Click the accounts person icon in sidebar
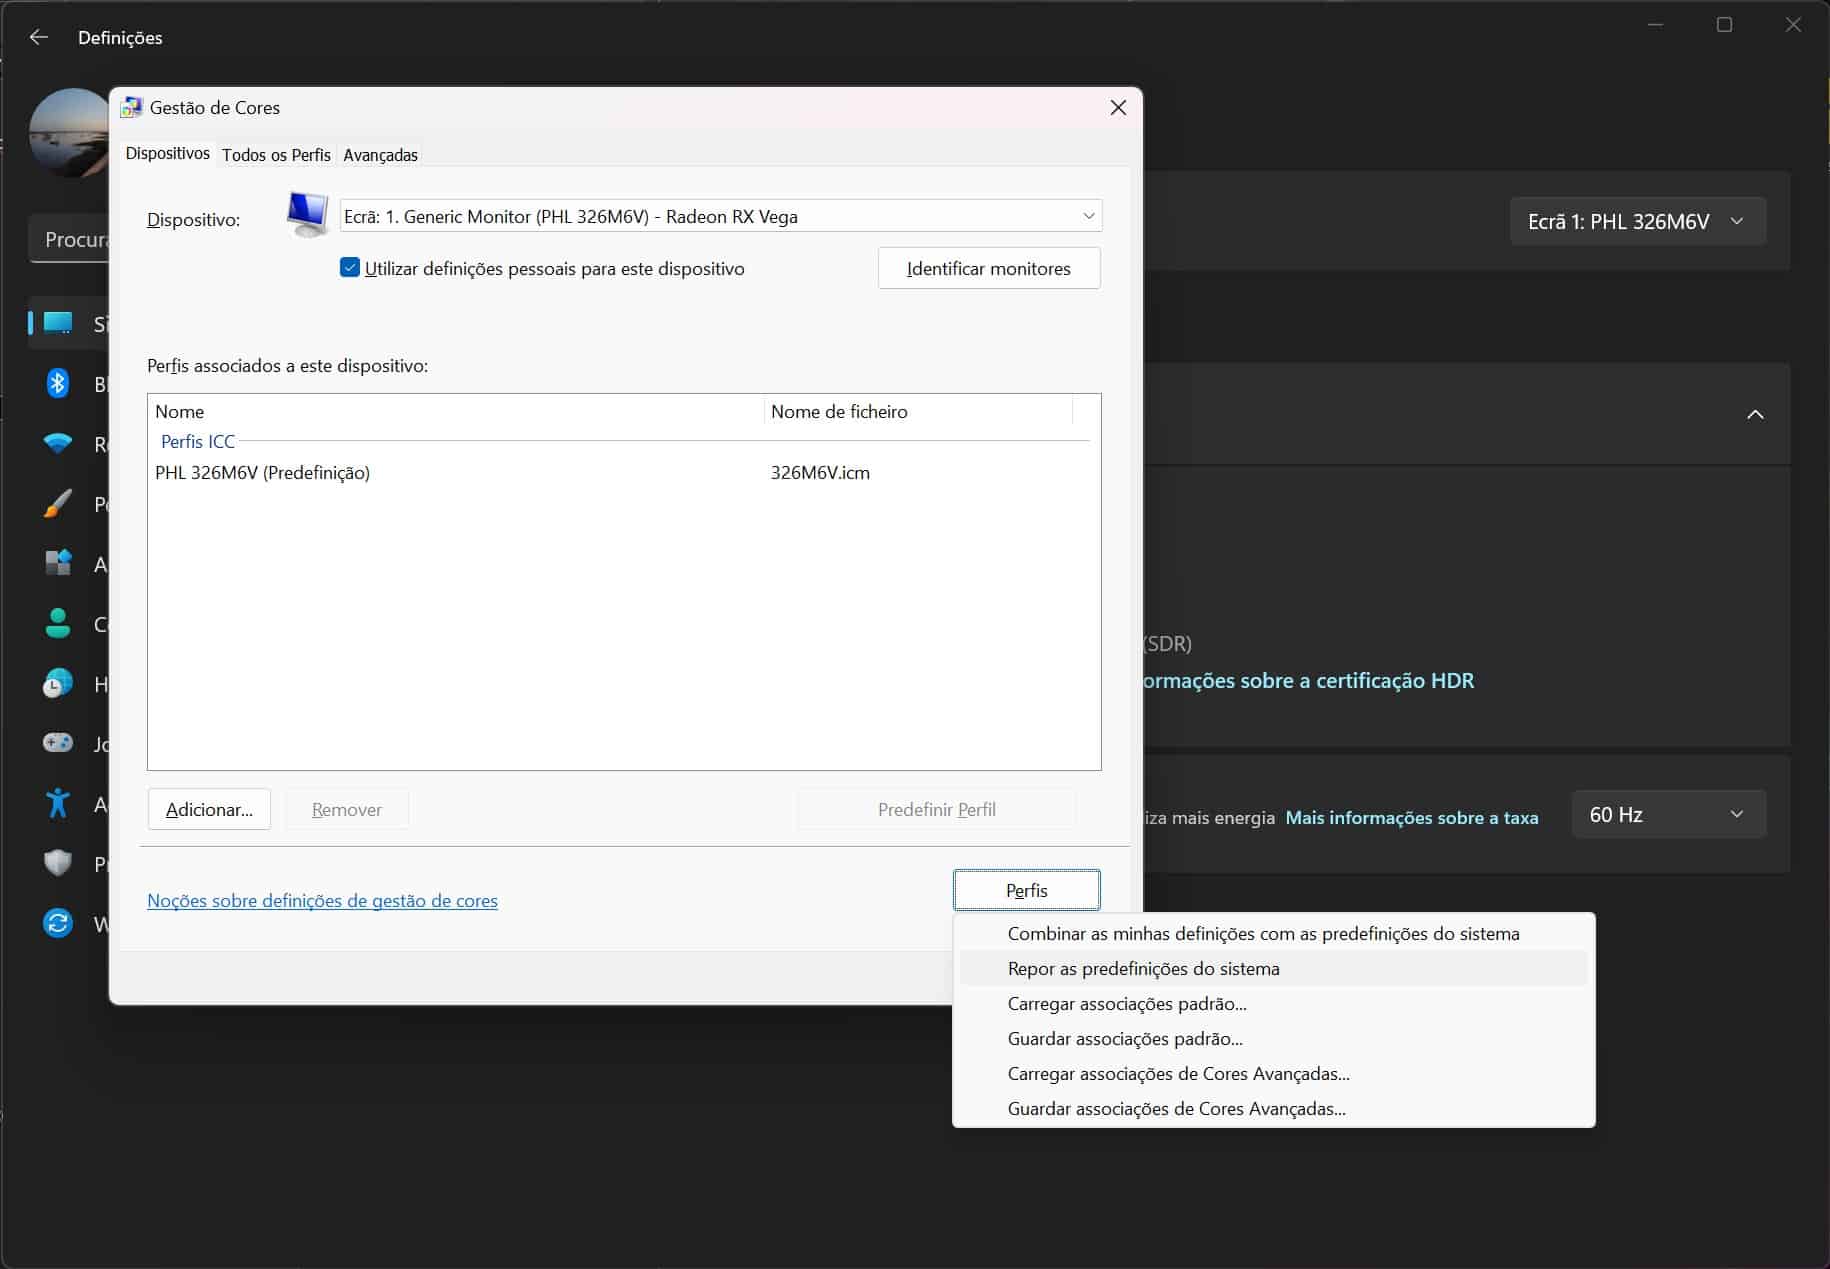 click(x=58, y=624)
